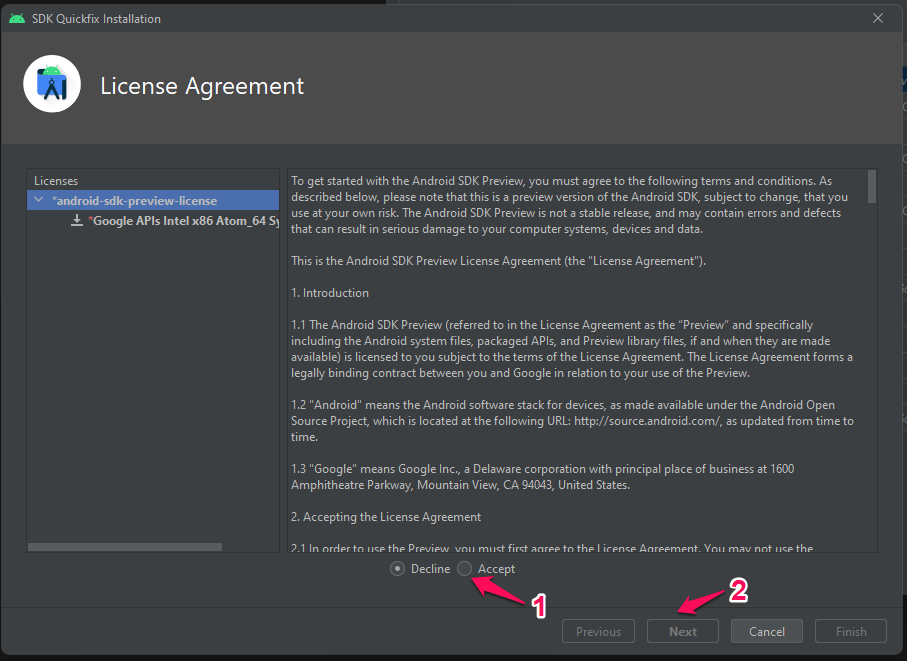Select the Decline radio button
The height and width of the screenshot is (661, 907).
coord(397,568)
